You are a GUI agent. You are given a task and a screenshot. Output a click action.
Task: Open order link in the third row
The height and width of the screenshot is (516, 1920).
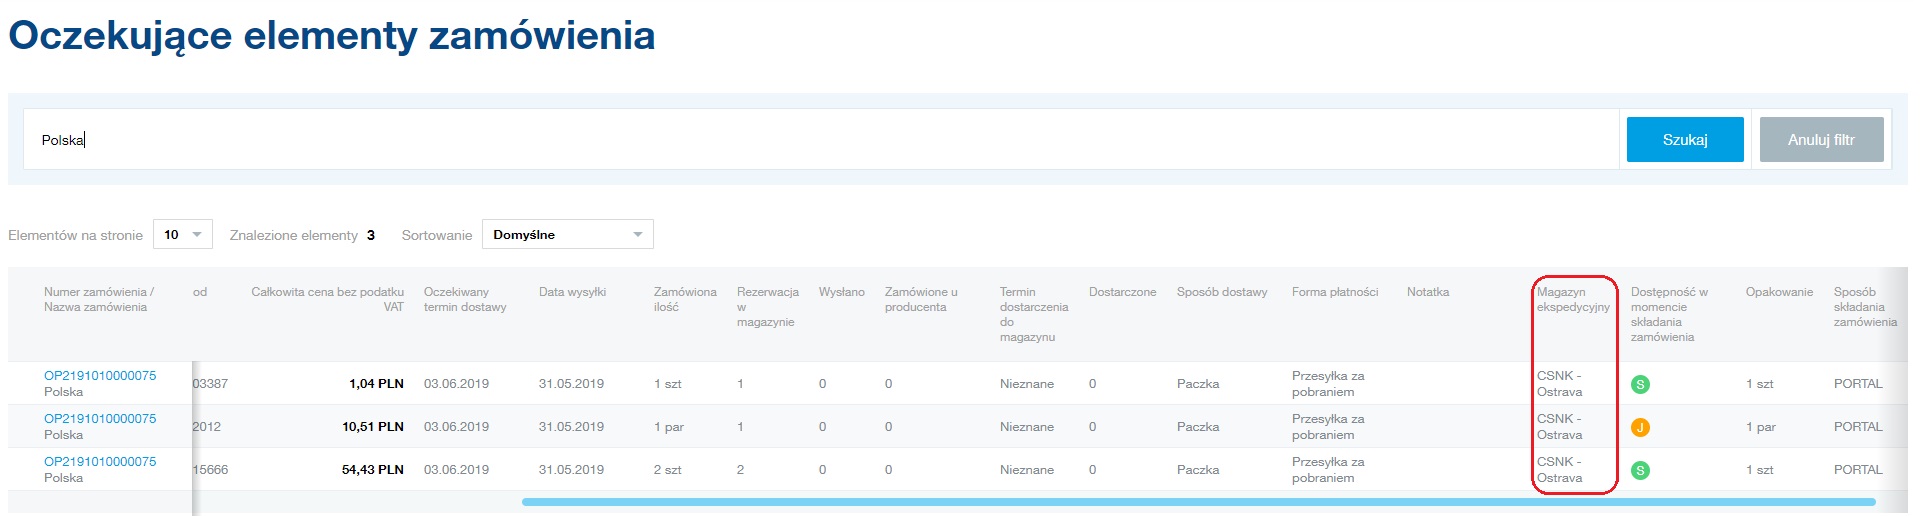[x=100, y=462]
